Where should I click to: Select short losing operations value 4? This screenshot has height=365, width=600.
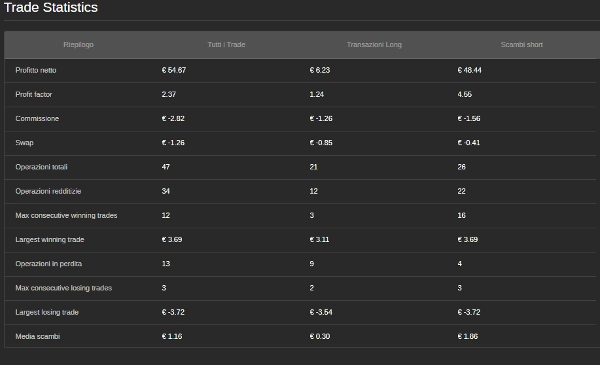coord(460,264)
